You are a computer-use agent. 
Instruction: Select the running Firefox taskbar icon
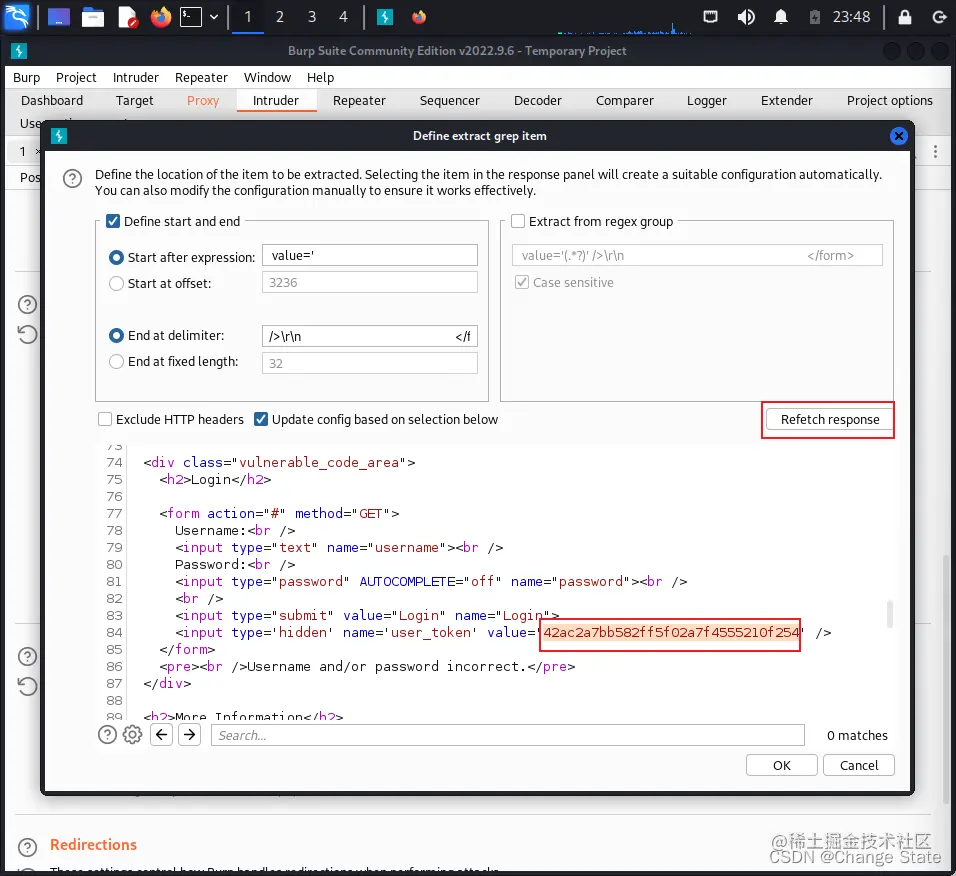pyautogui.click(x=419, y=17)
